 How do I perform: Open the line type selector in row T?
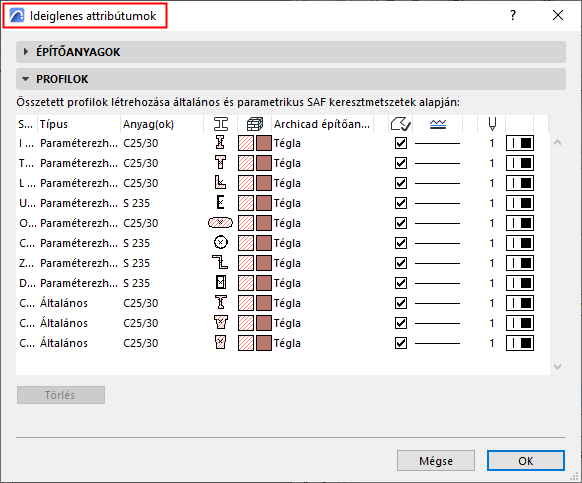point(437,163)
